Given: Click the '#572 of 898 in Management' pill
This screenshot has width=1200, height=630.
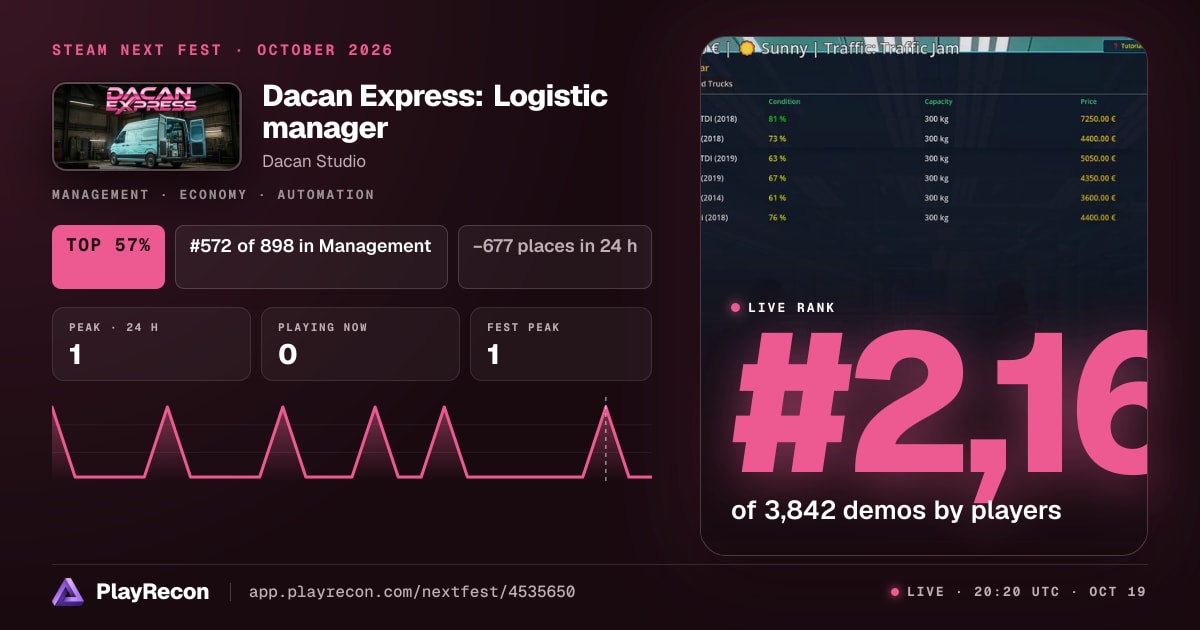Looking at the screenshot, I should (x=311, y=257).
